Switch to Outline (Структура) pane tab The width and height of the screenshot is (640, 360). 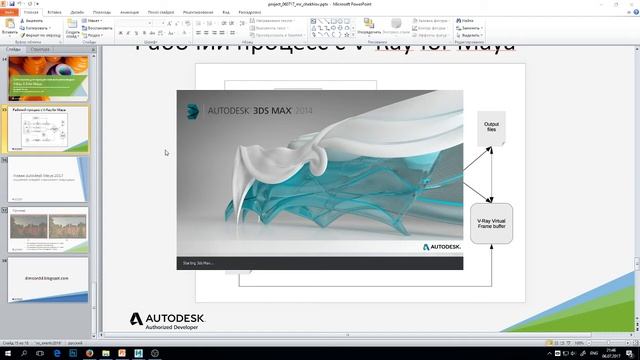40,49
